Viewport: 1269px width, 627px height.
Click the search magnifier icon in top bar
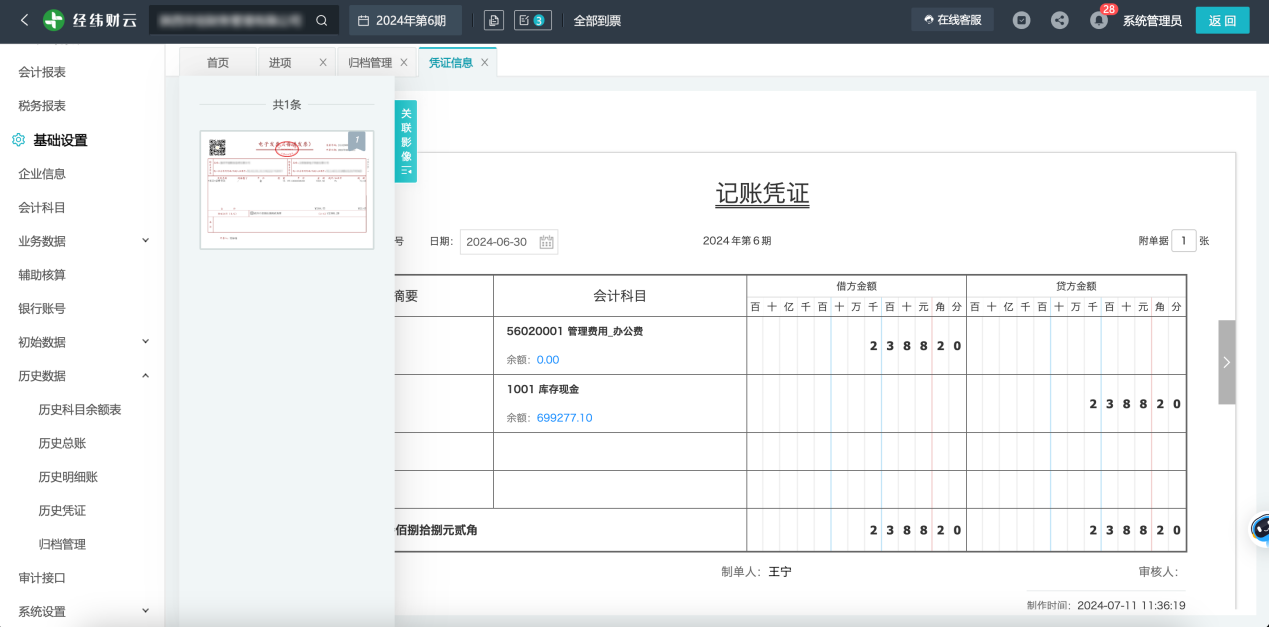321,20
